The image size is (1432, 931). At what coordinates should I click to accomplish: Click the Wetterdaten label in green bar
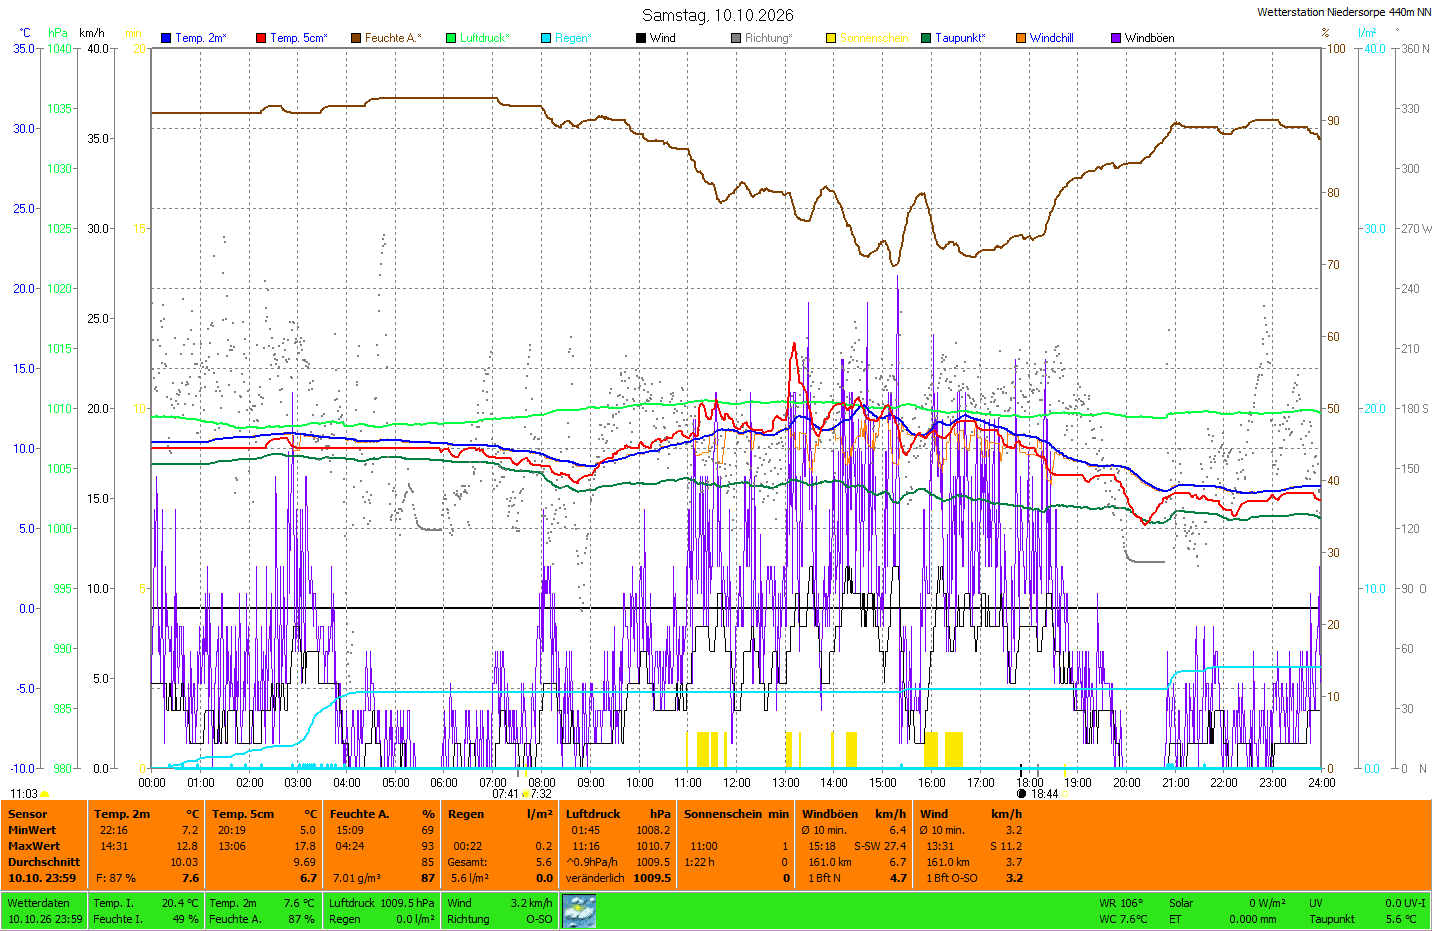[x=38, y=903]
